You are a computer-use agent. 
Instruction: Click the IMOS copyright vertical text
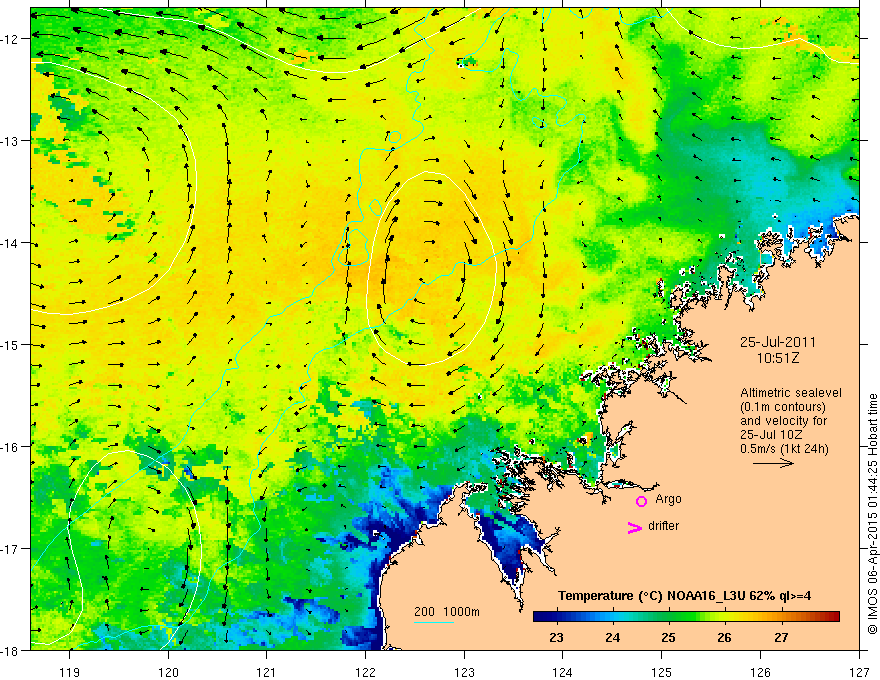coord(872,513)
